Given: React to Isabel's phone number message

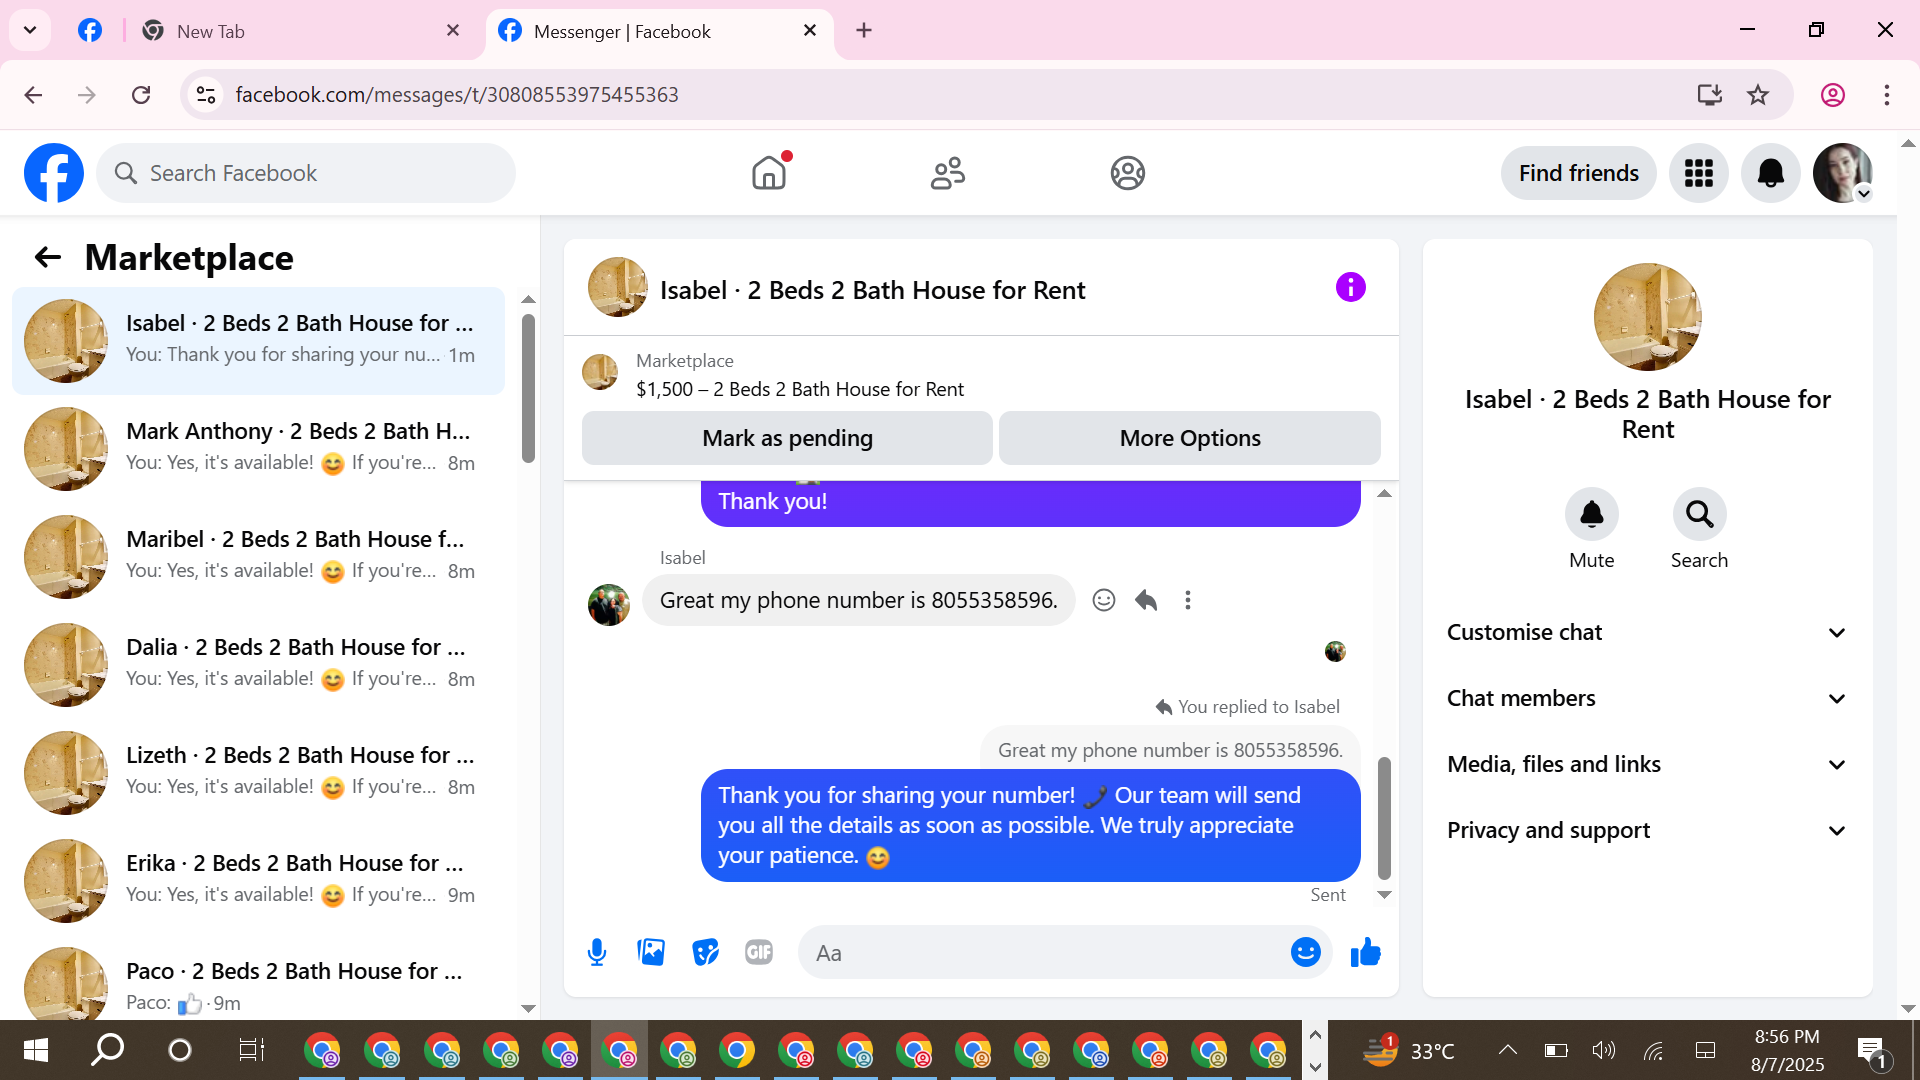Looking at the screenshot, I should pos(1104,600).
